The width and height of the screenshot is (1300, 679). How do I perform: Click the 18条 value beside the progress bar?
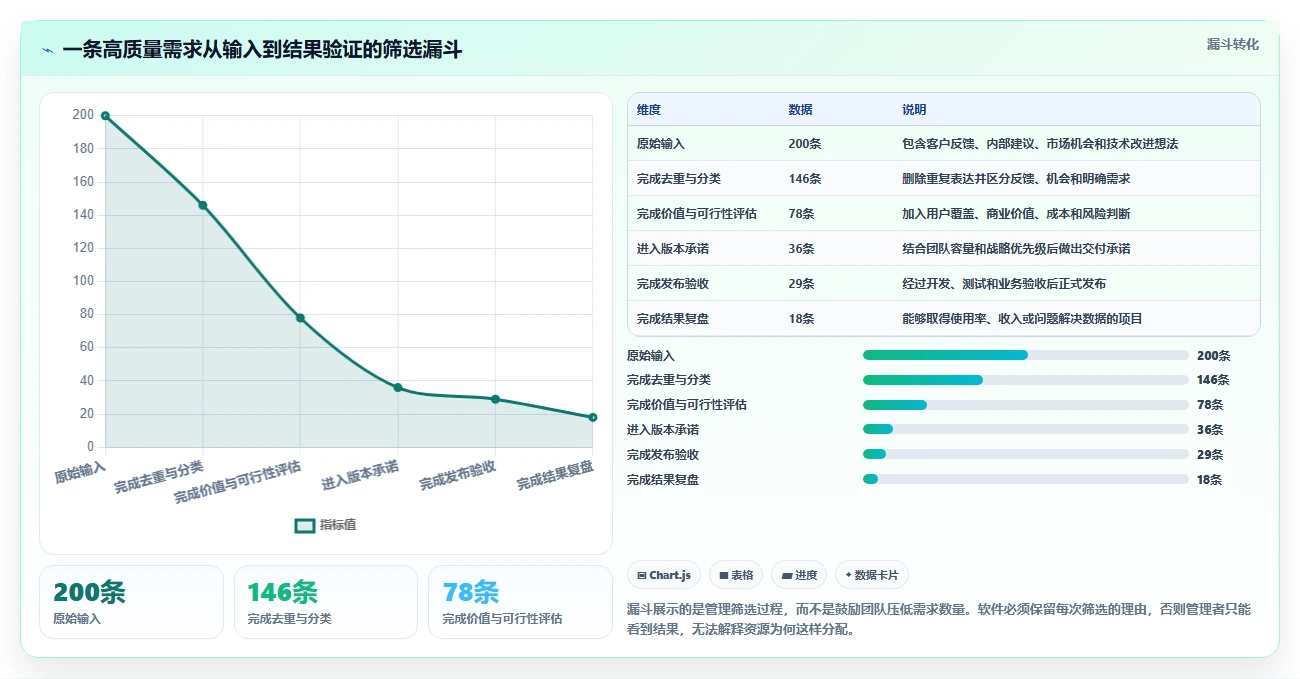1210,480
